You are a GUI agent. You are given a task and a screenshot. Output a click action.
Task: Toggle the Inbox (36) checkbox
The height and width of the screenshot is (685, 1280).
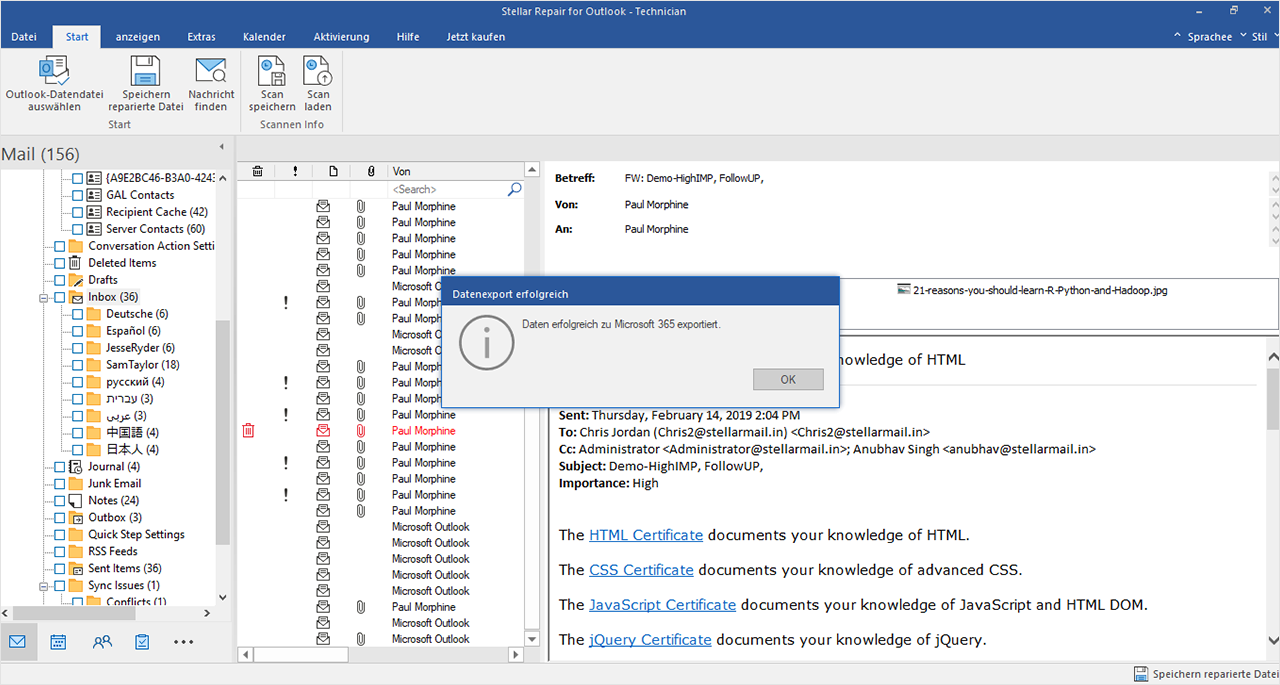pyautogui.click(x=60, y=297)
